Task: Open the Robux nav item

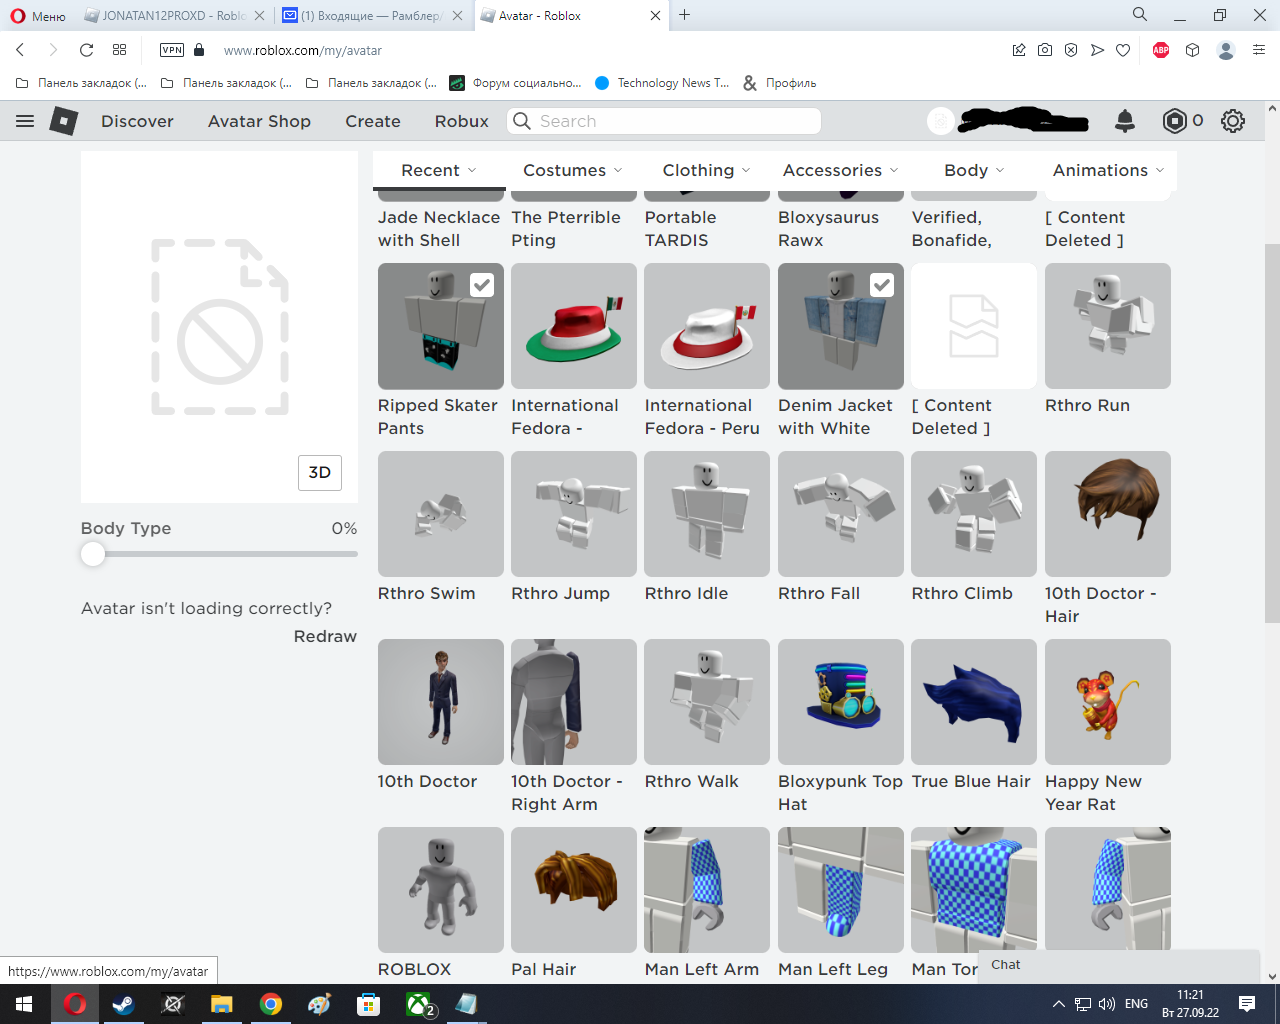Action: click(462, 121)
